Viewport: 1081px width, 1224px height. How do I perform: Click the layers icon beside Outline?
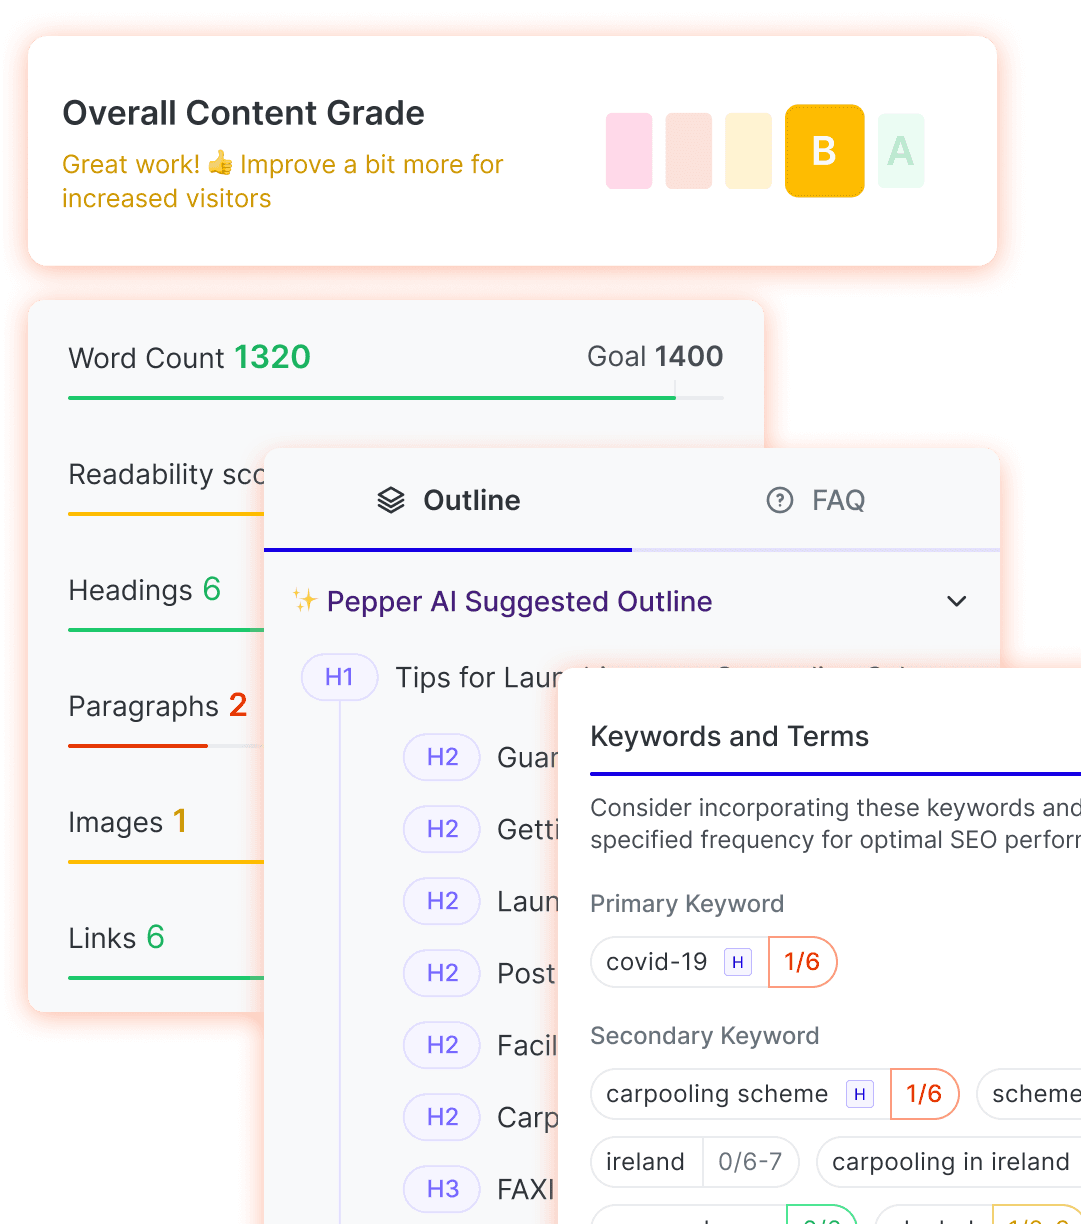(x=391, y=500)
